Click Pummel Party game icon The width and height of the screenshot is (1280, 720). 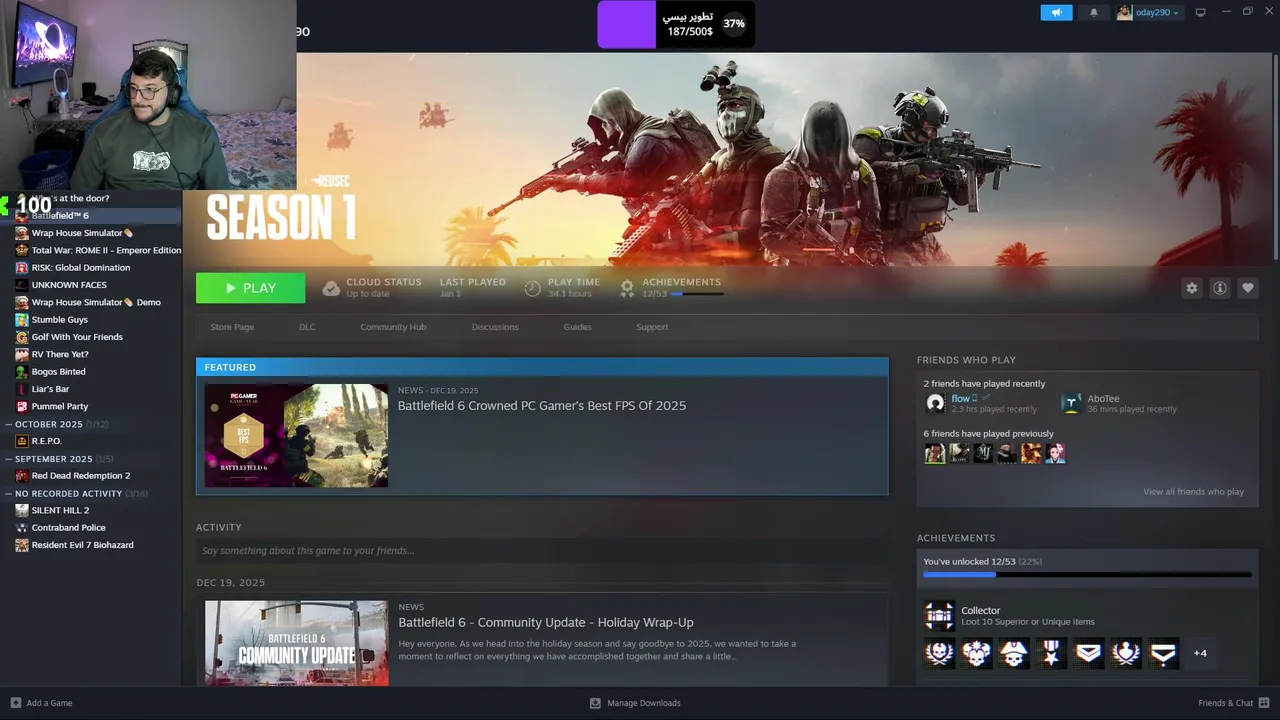point(22,406)
